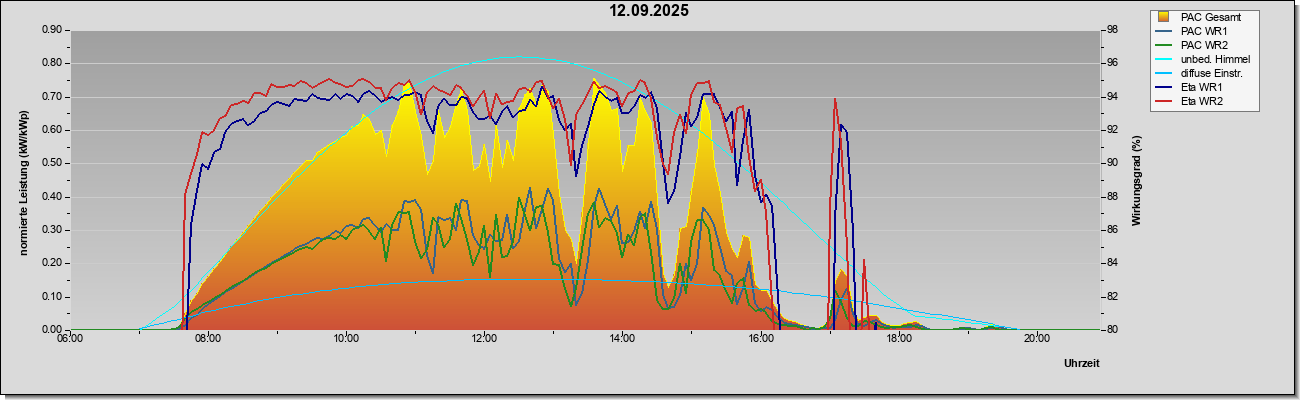Viewport: 1300px width, 400px height.
Task: Click the 12:00 time axis label
Action: tap(484, 337)
